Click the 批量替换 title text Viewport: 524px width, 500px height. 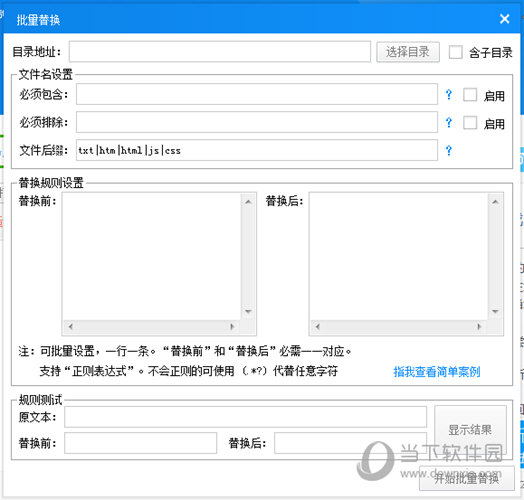coord(38,20)
